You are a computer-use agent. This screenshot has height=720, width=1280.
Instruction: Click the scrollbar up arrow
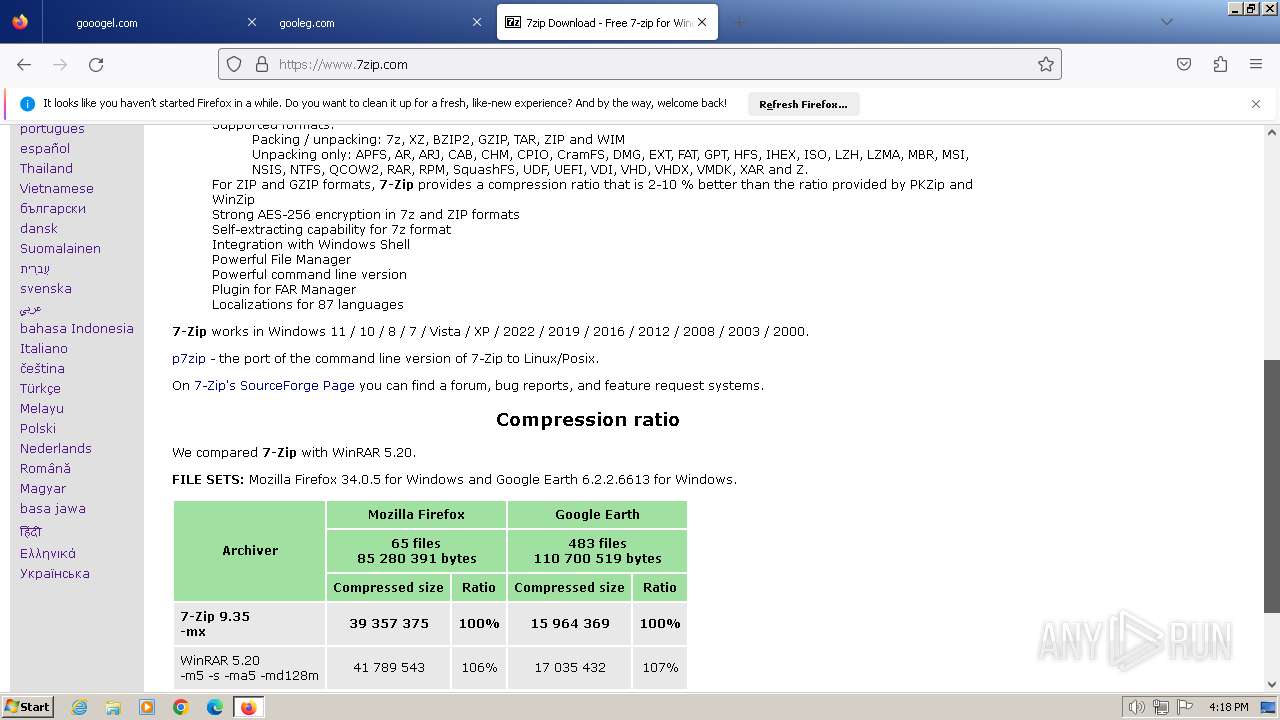coord(1272,131)
